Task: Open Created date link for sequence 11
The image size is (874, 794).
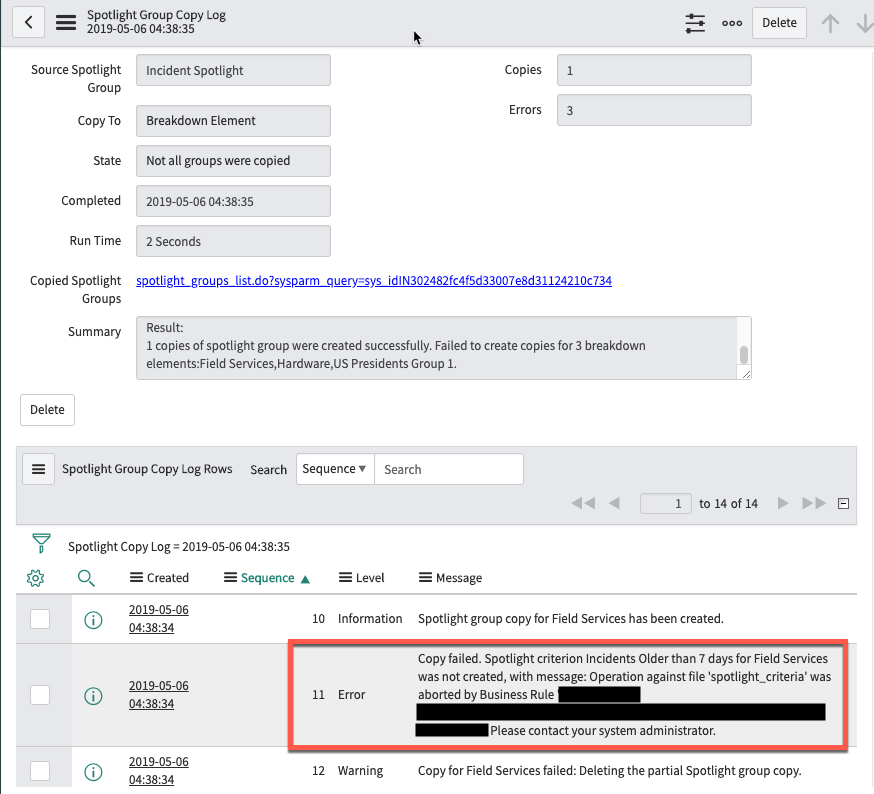Action: 159,695
